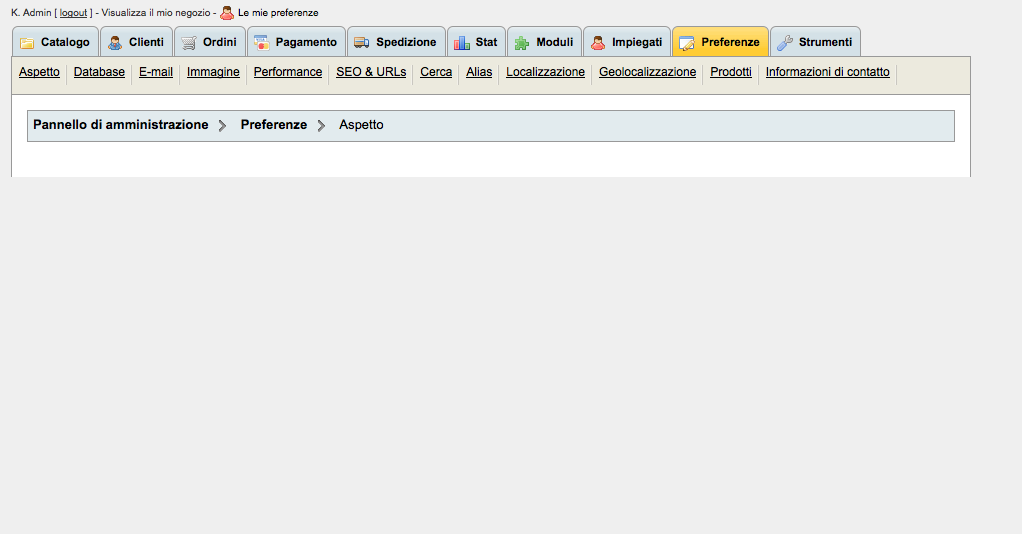Open Le mie preferenze link
This screenshot has width=1022, height=534.
coord(278,13)
